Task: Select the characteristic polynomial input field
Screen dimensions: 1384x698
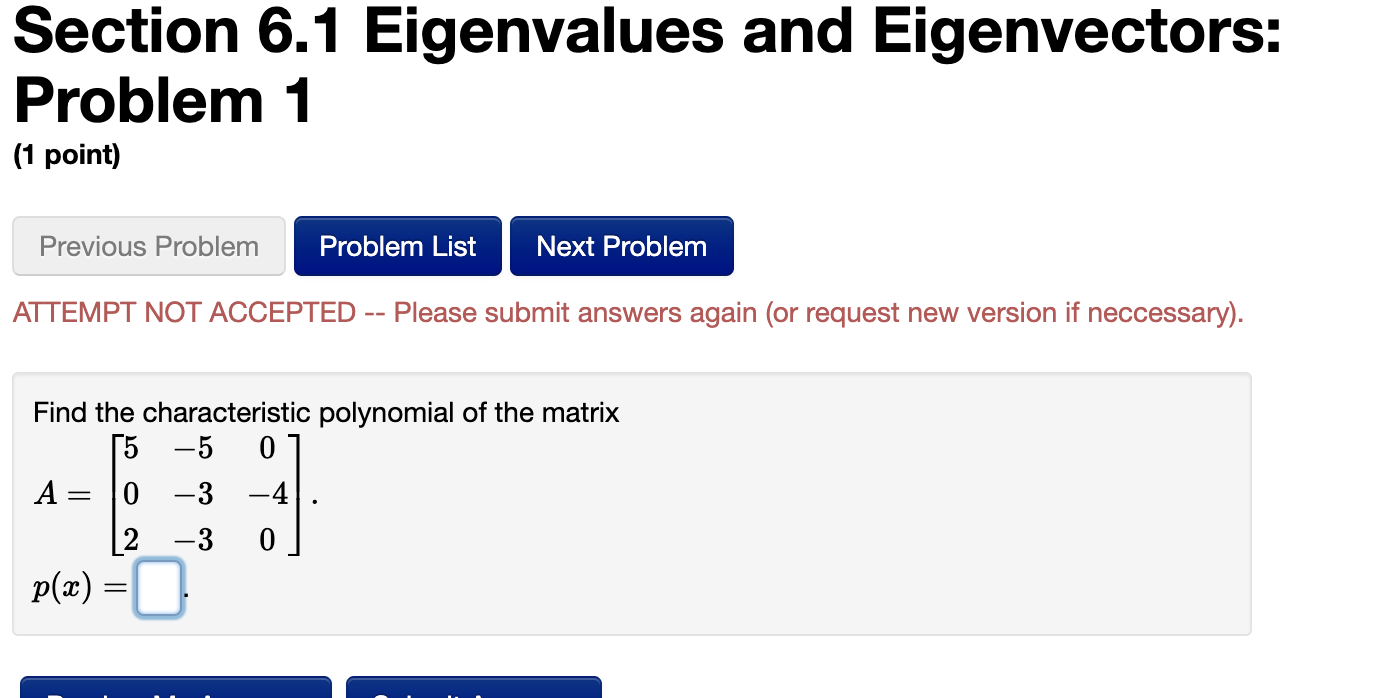Action: [x=158, y=585]
